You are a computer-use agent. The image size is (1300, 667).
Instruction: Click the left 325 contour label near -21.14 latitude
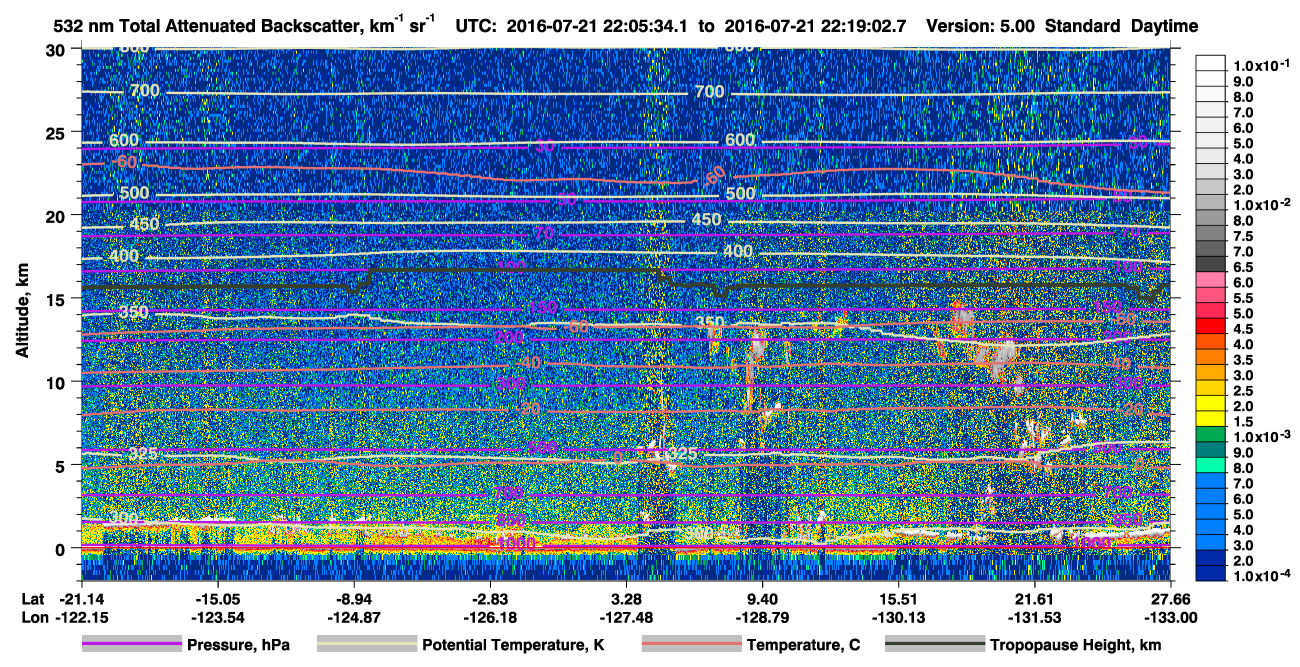coord(143,455)
